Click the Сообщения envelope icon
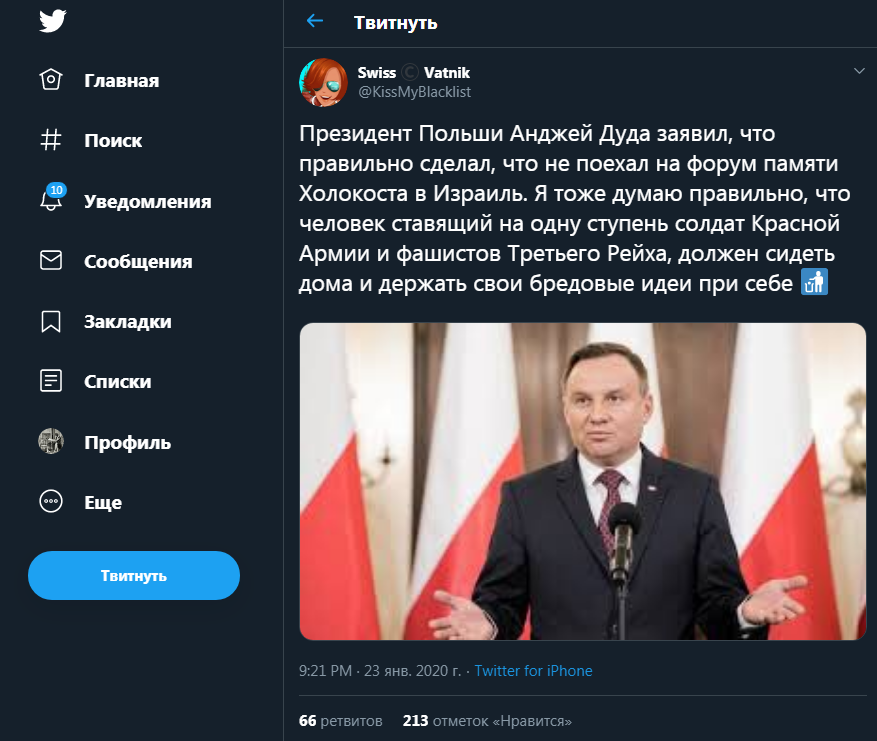 (51, 261)
